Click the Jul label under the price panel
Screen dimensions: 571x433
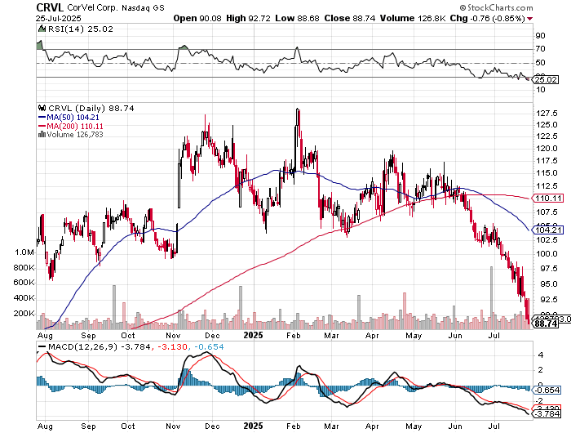(493, 335)
